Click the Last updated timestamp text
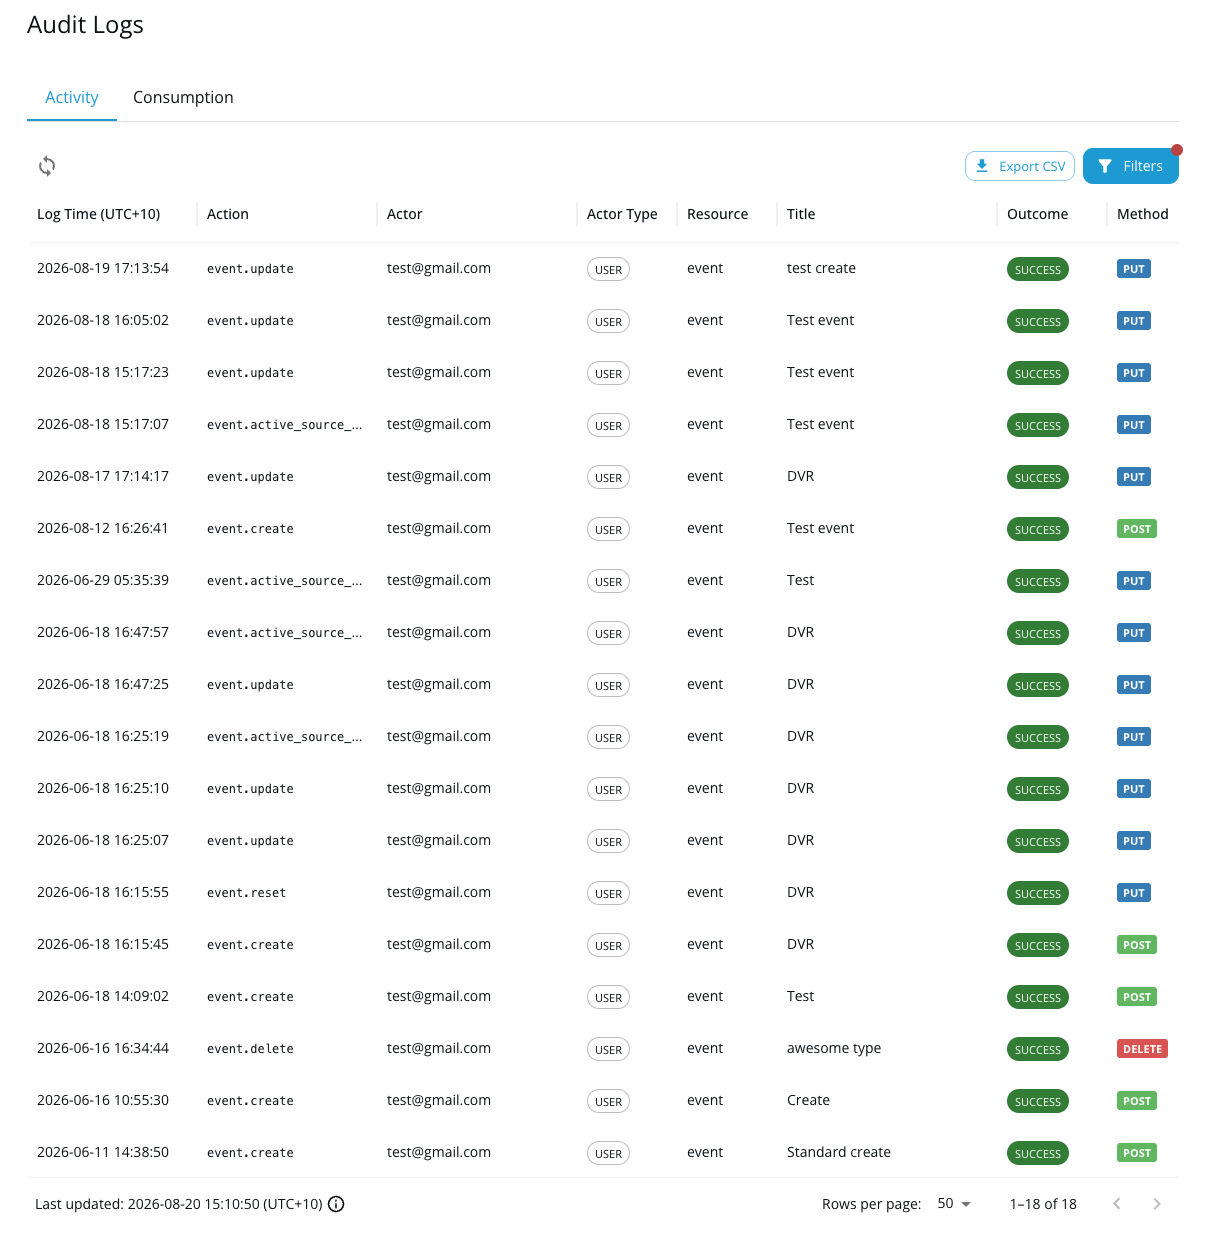Screen dimensions: 1223x1246 click(x=179, y=1204)
